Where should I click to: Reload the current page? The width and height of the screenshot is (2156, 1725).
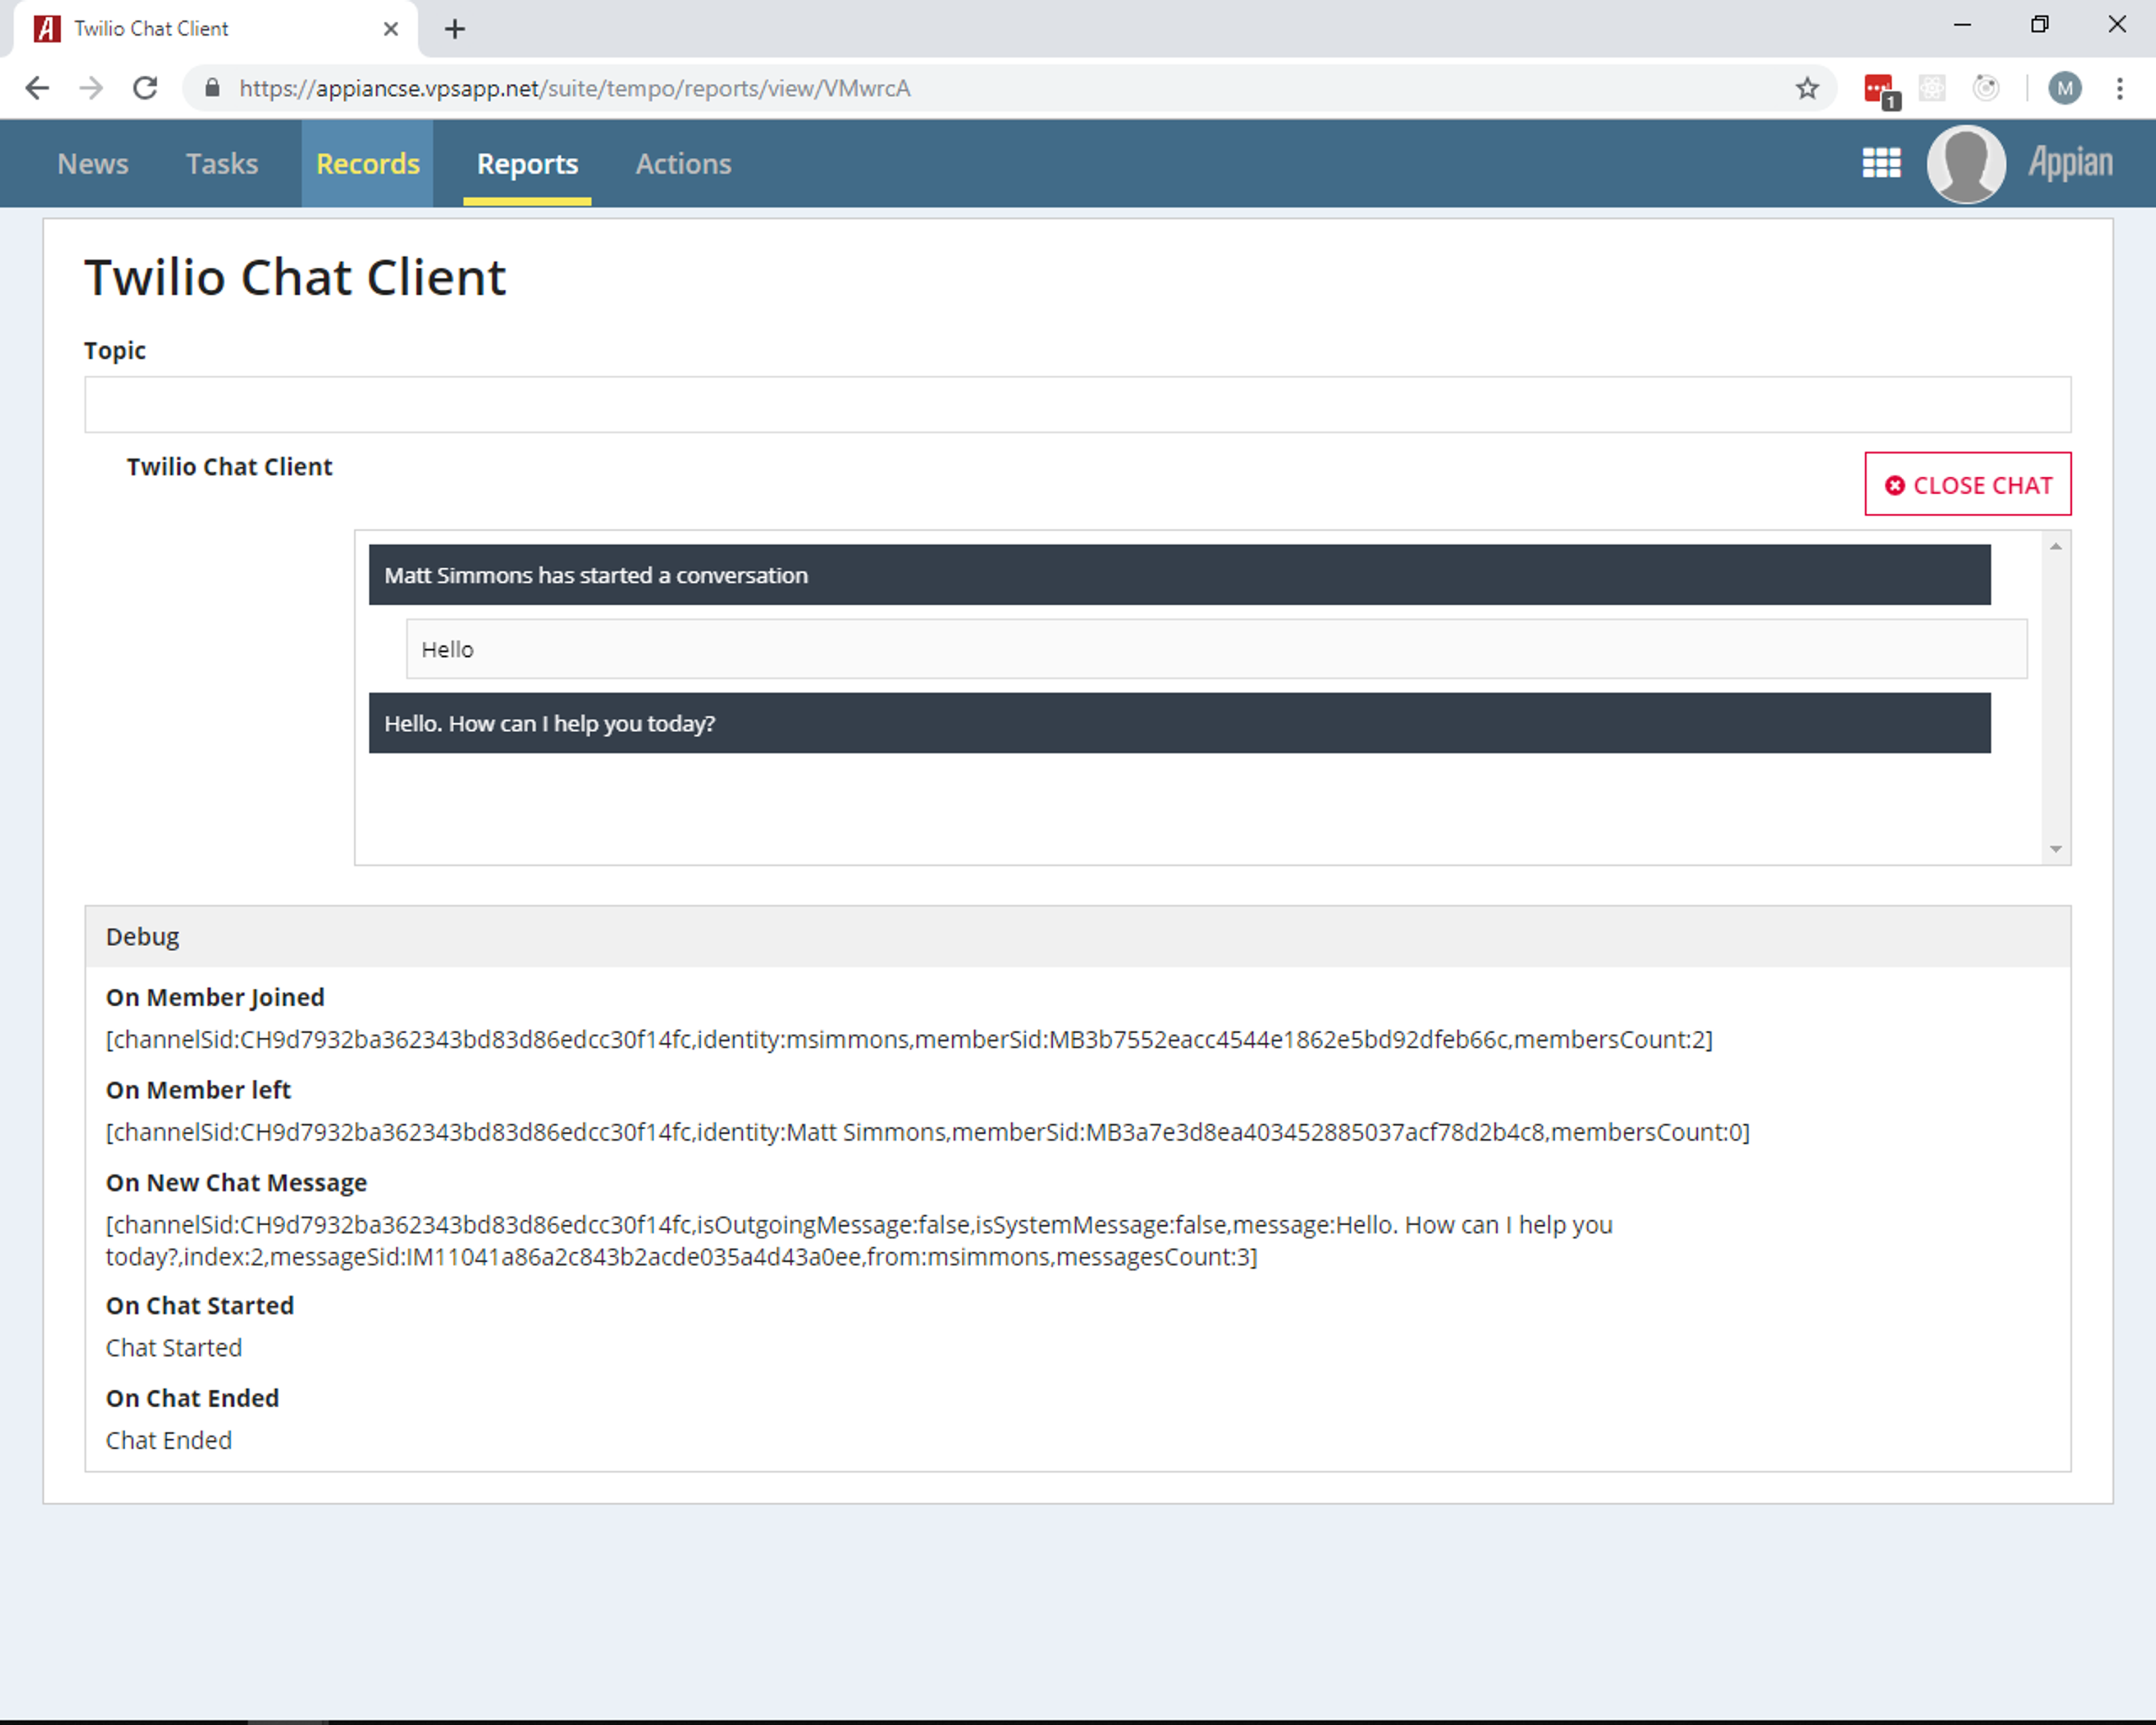coord(145,88)
